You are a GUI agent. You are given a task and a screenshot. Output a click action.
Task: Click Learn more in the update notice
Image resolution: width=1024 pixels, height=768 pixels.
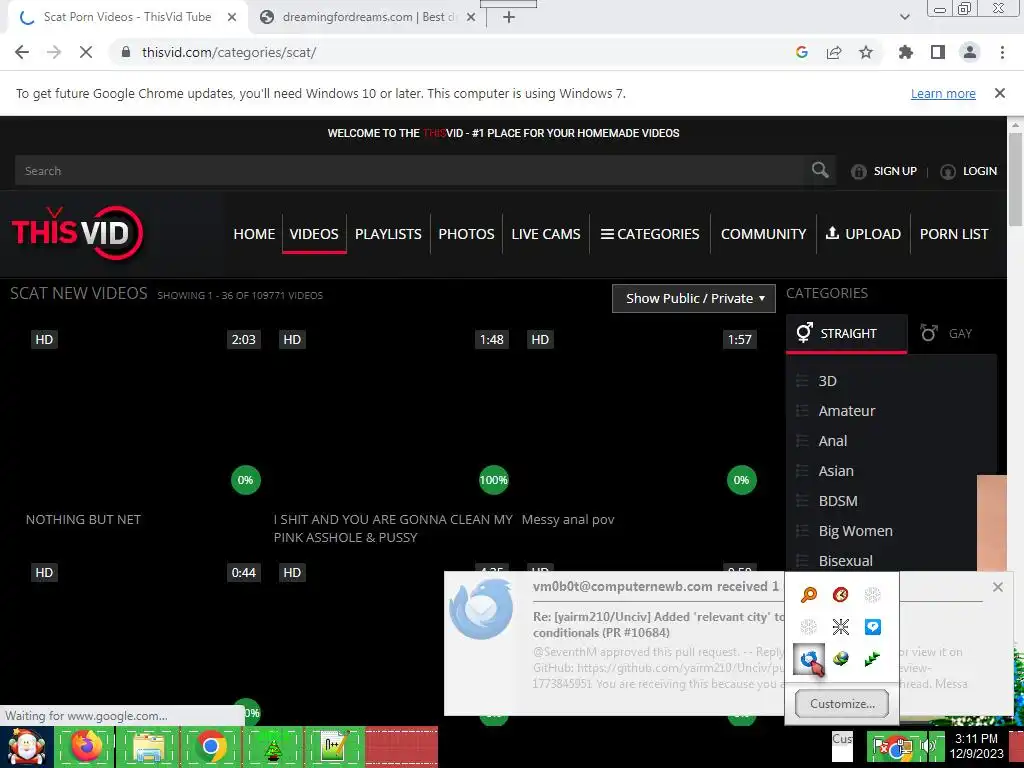point(943,93)
